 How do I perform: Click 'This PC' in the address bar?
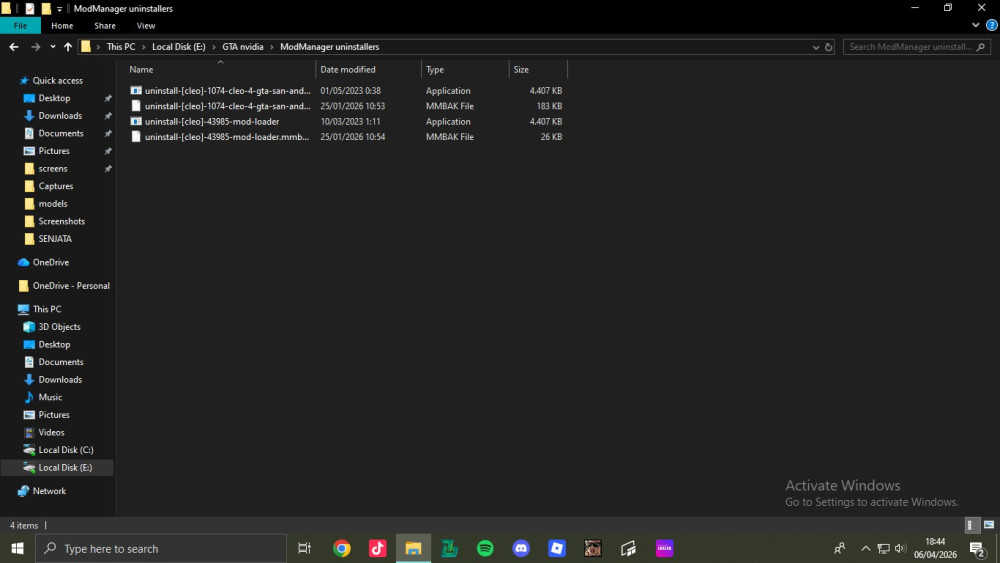coord(121,47)
